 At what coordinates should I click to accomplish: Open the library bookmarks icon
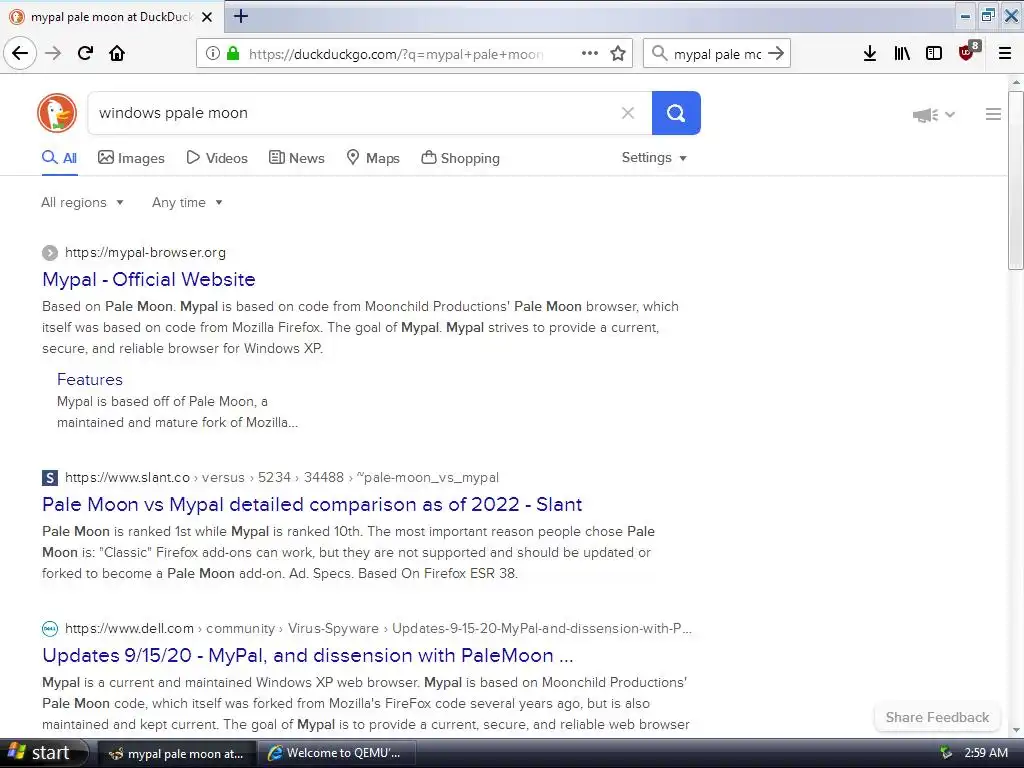tap(902, 54)
